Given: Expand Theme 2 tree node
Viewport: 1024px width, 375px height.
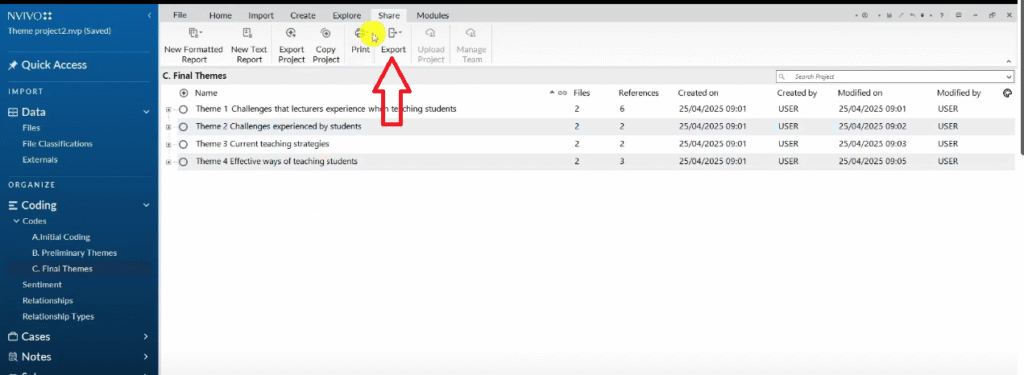Looking at the screenshot, I should click(x=168, y=127).
